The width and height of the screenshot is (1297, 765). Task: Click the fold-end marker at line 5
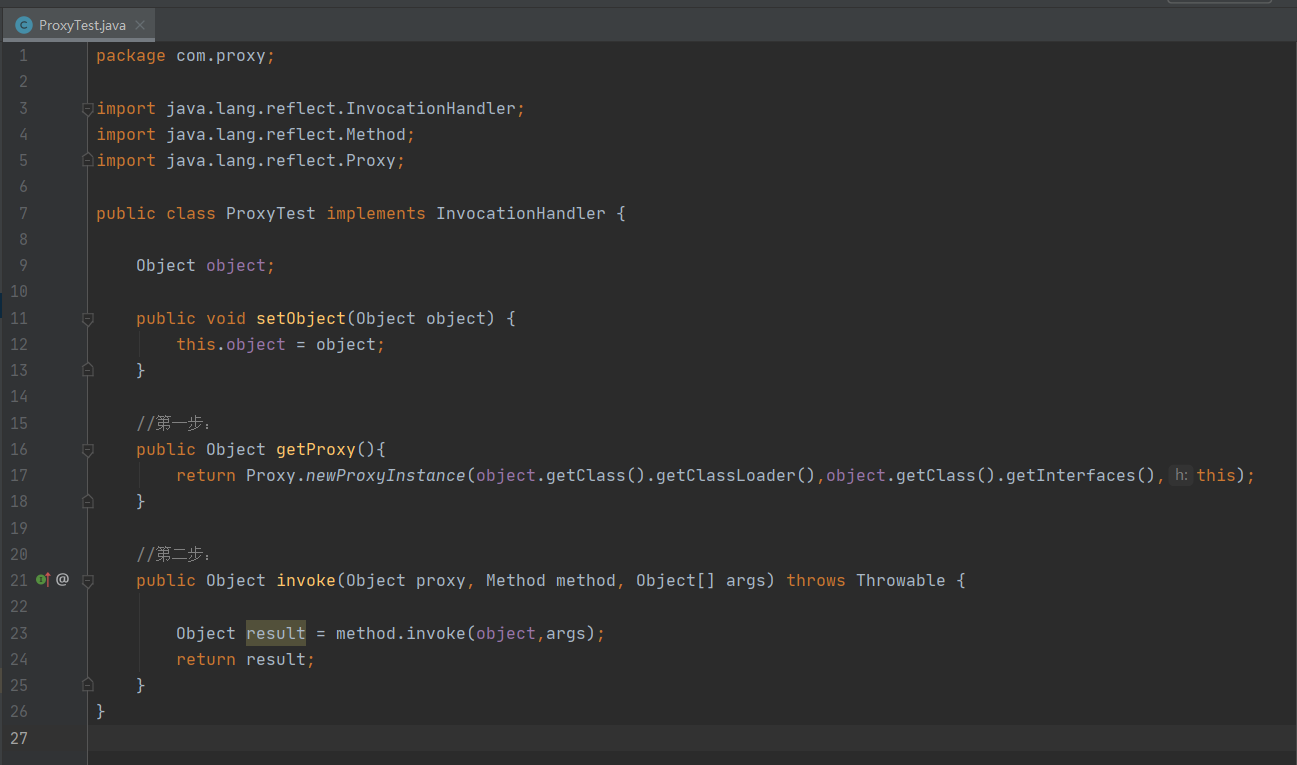(87, 159)
